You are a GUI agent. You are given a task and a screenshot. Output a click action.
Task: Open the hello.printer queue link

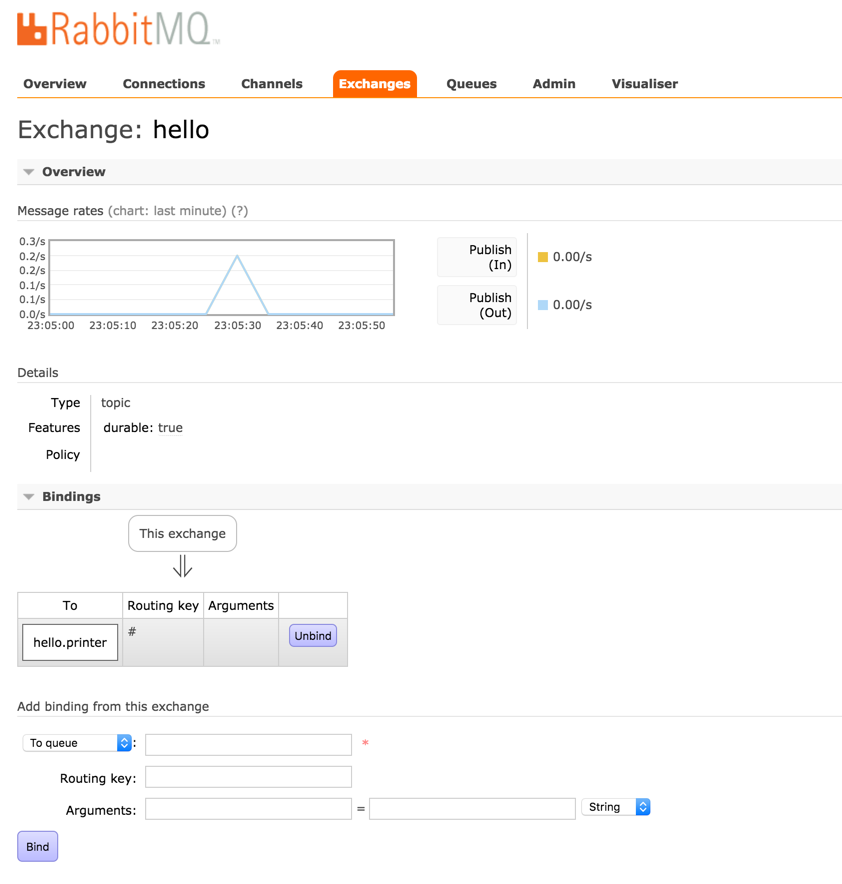pos(70,643)
